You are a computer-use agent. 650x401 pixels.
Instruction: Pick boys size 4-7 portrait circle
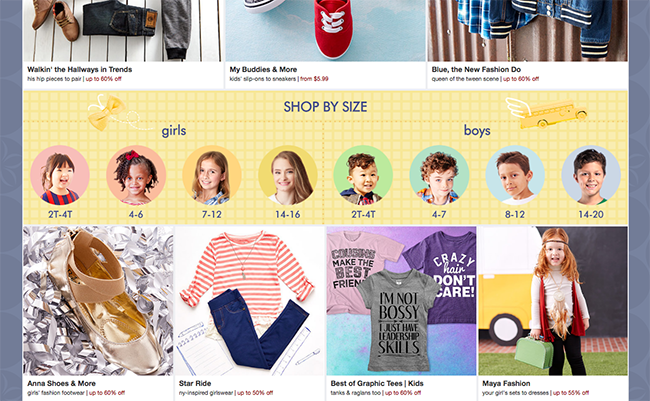(x=439, y=175)
